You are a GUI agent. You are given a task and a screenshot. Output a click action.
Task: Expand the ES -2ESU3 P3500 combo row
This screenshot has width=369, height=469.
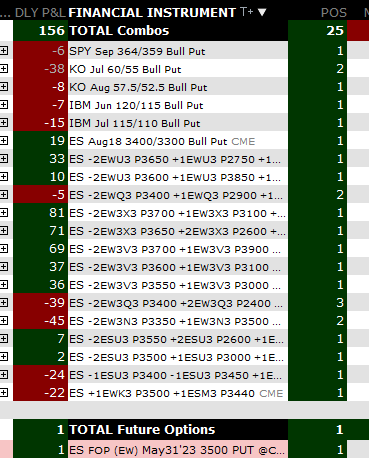click(4, 357)
